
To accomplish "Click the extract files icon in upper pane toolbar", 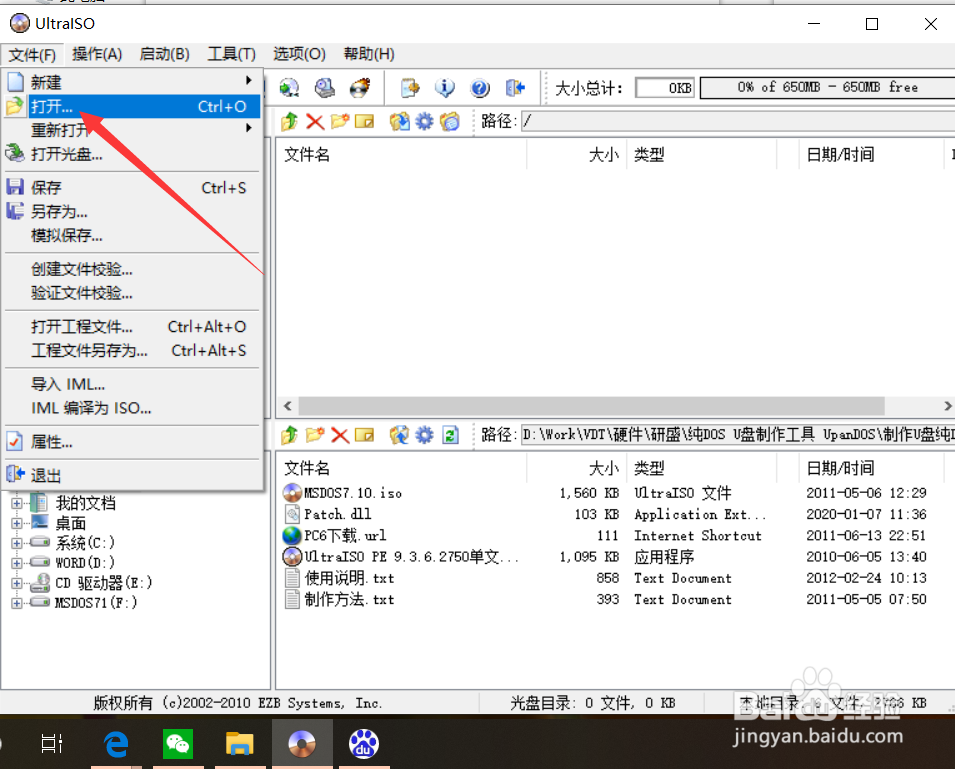I will (400, 121).
